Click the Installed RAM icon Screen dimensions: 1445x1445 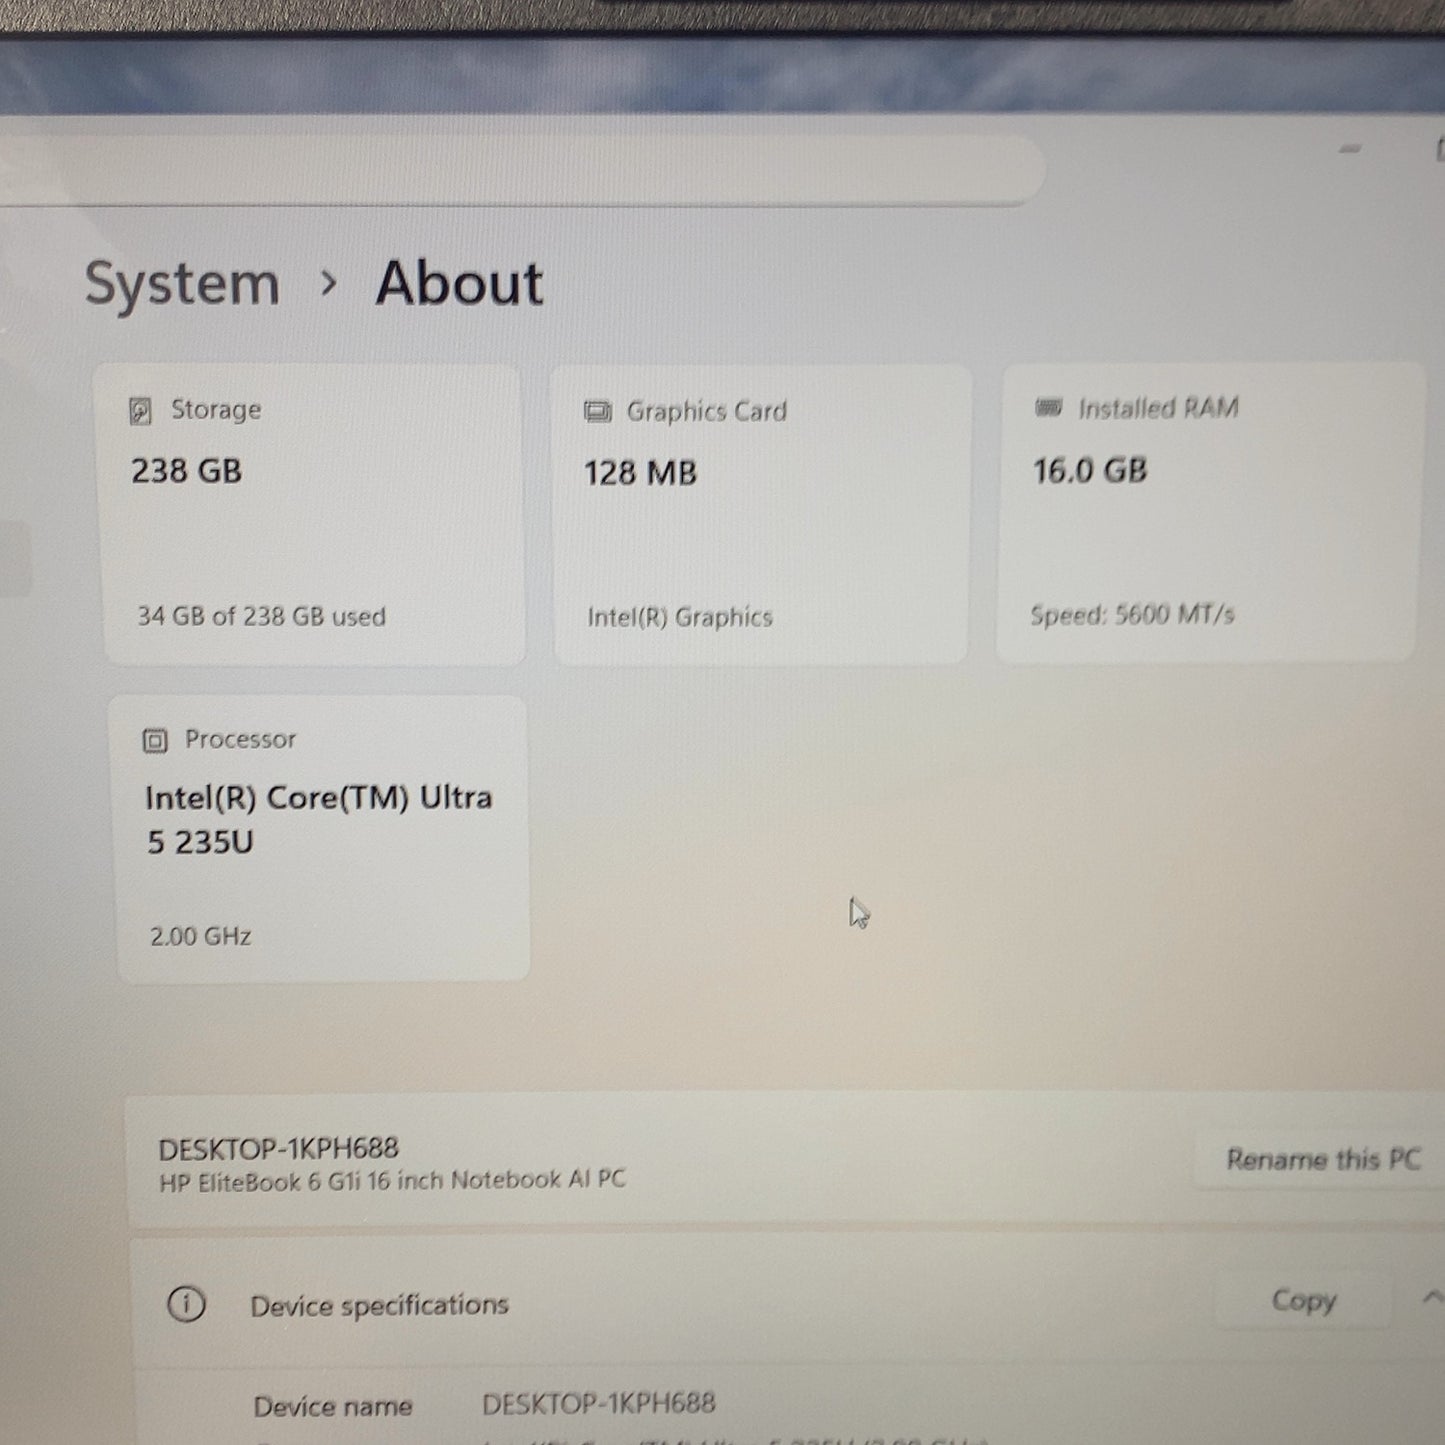pyautogui.click(x=1048, y=407)
